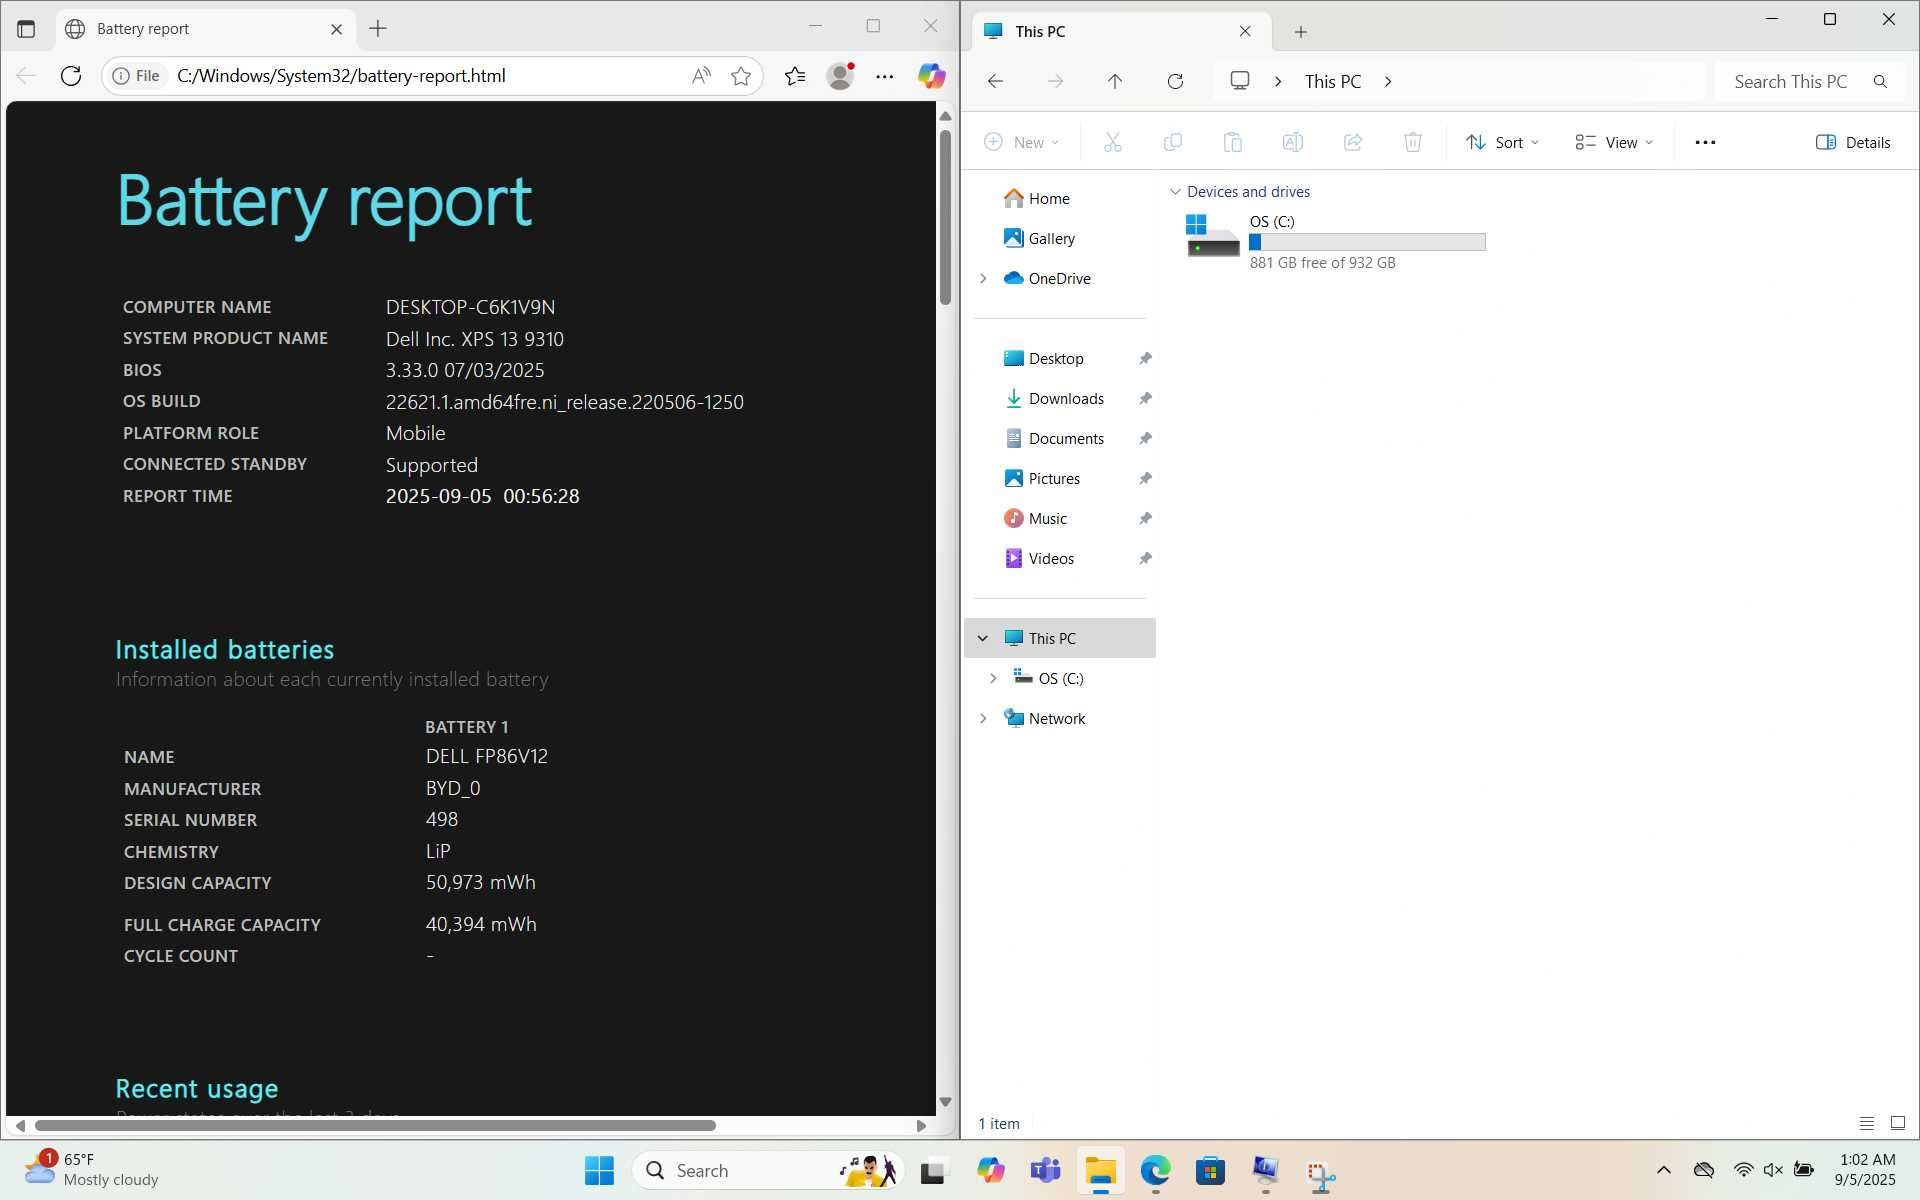Open the Sort dropdown in Explorer
Image resolution: width=1920 pixels, height=1200 pixels.
(1502, 142)
